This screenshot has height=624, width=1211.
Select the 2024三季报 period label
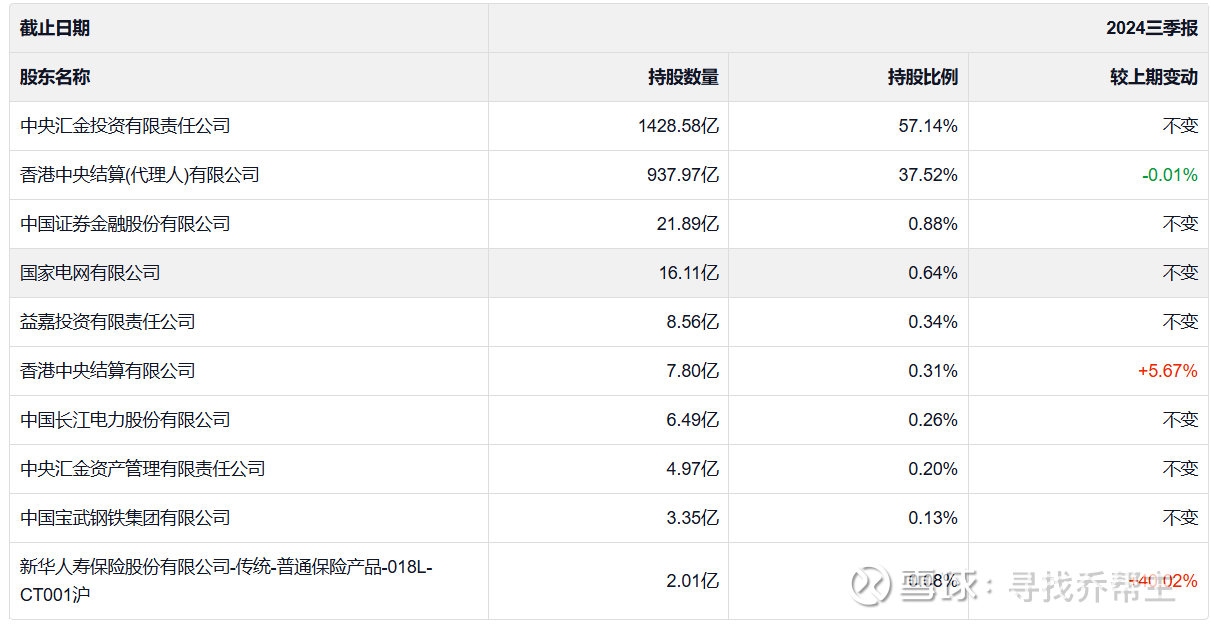tap(1151, 28)
